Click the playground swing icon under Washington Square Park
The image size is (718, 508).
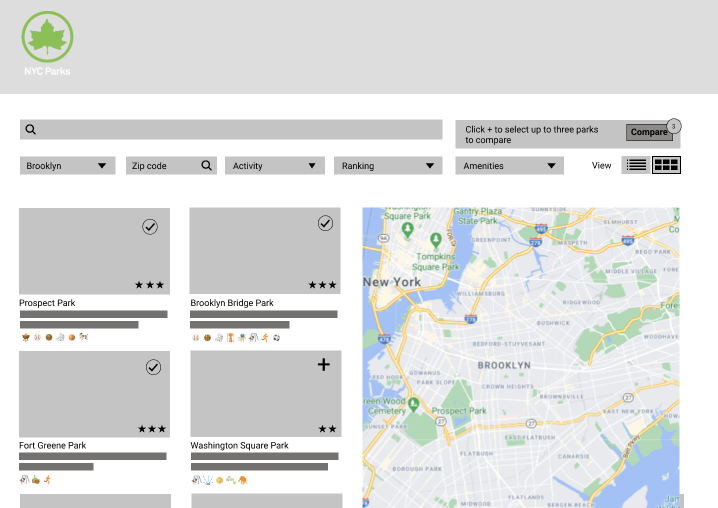point(196,480)
